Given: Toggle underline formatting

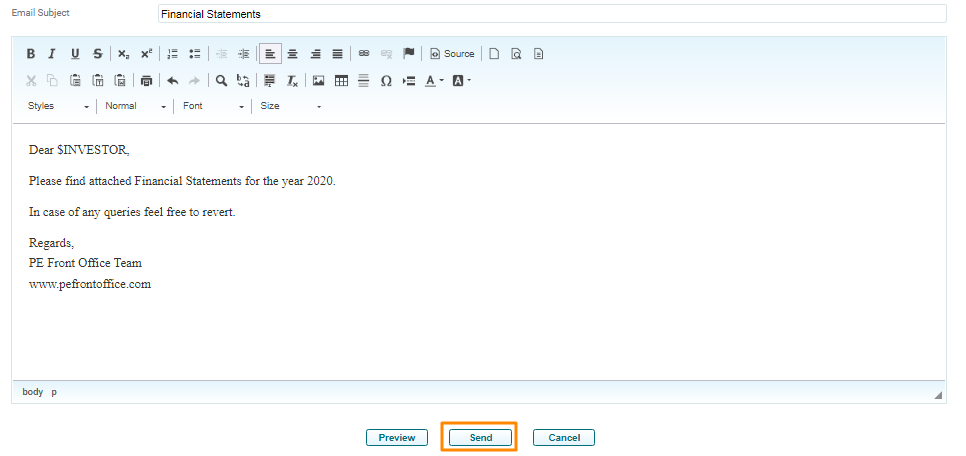Looking at the screenshot, I should pyautogui.click(x=75, y=54).
